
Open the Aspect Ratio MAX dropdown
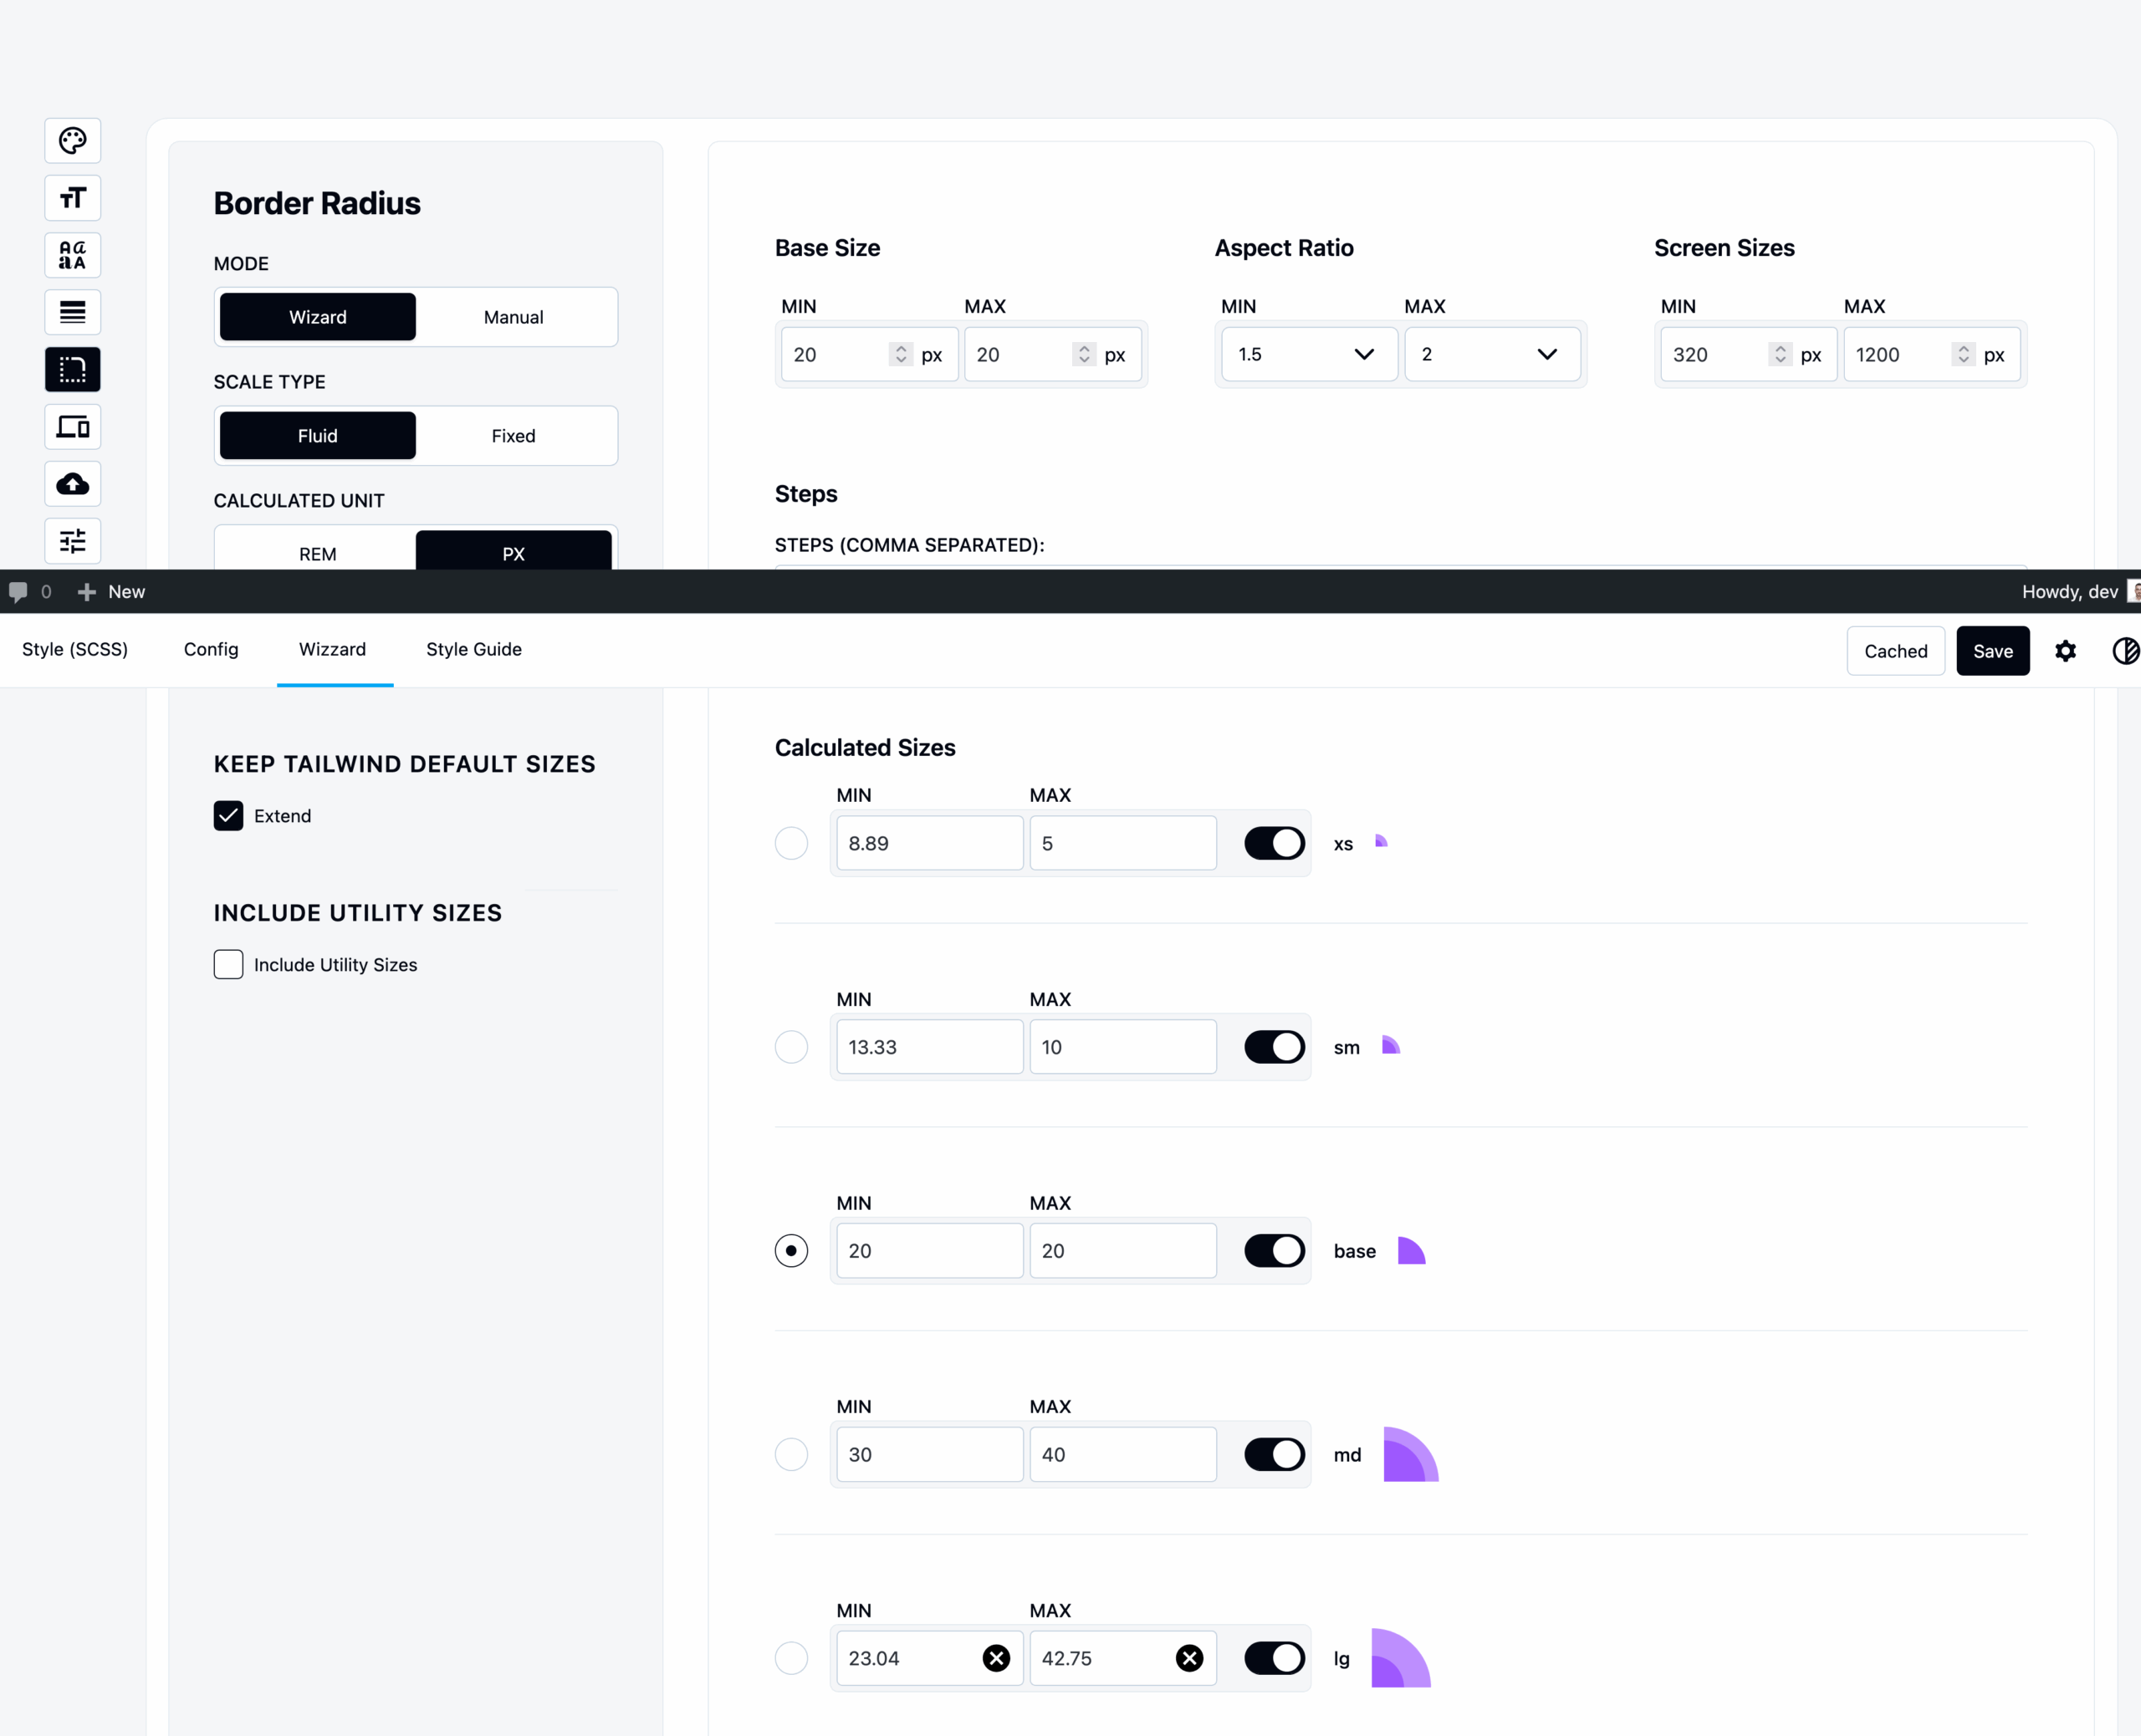tap(1492, 354)
